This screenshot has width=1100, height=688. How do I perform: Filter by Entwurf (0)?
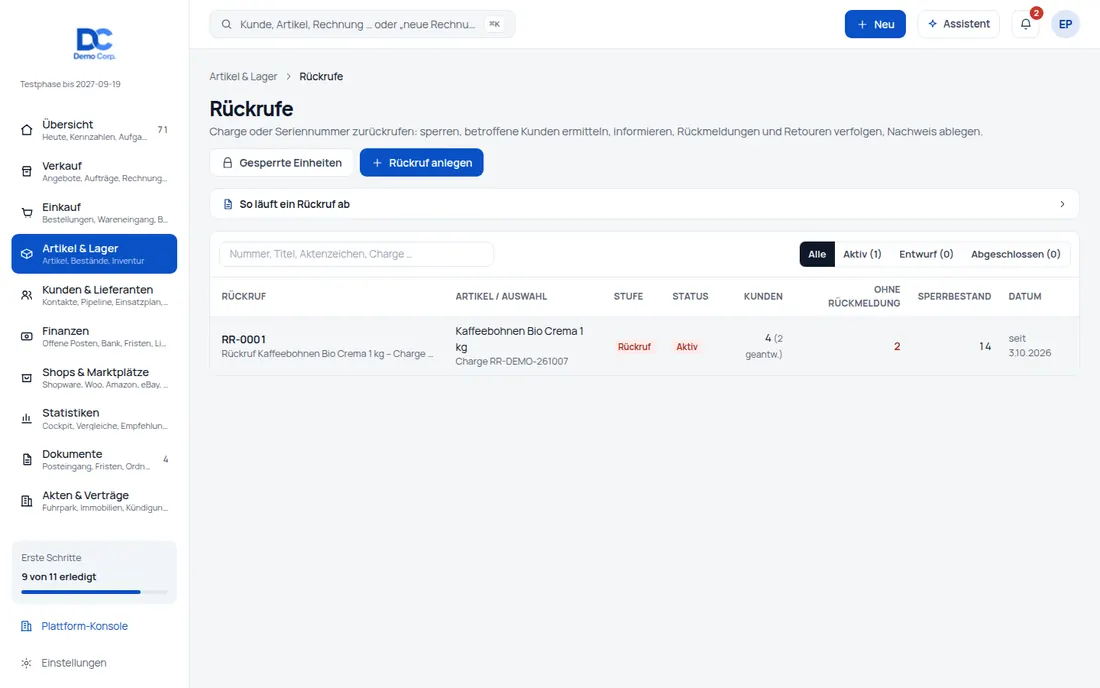coord(926,254)
